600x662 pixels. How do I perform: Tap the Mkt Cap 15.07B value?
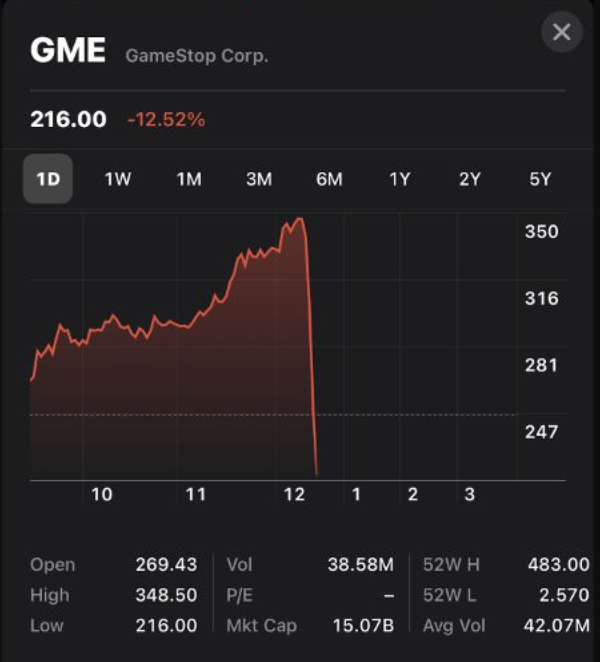tap(363, 626)
